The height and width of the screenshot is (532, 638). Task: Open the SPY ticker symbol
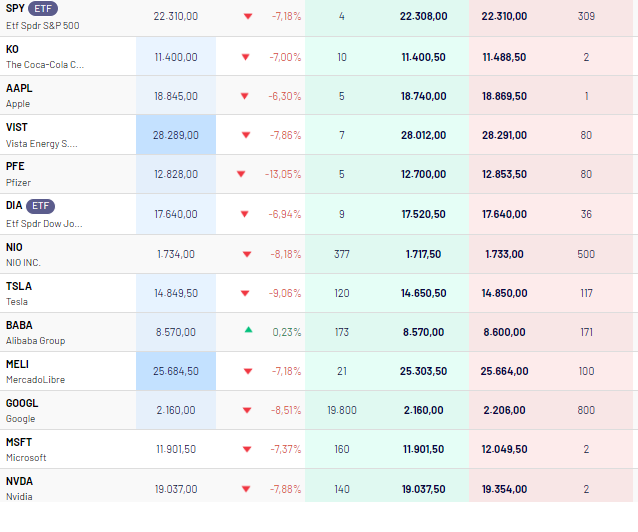(x=15, y=8)
